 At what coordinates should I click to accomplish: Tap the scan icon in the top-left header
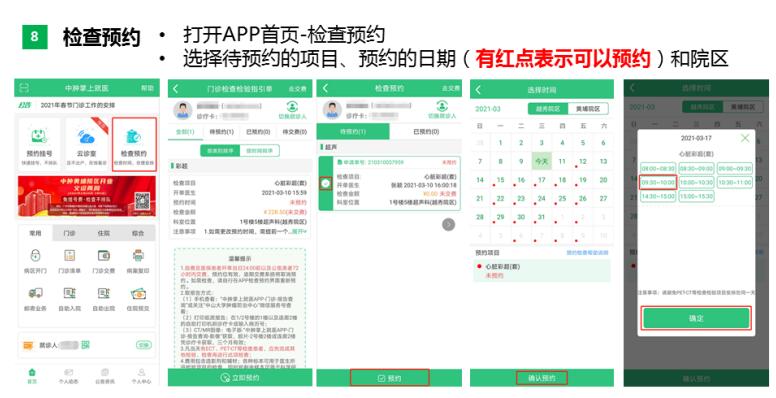pyautogui.click(x=24, y=88)
